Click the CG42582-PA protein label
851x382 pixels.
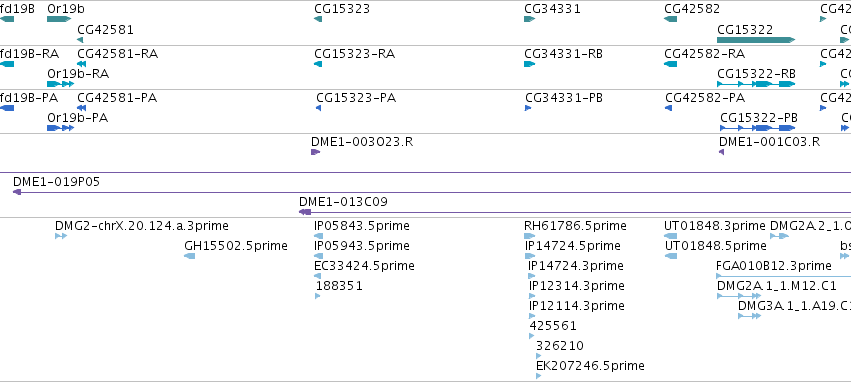point(705,98)
